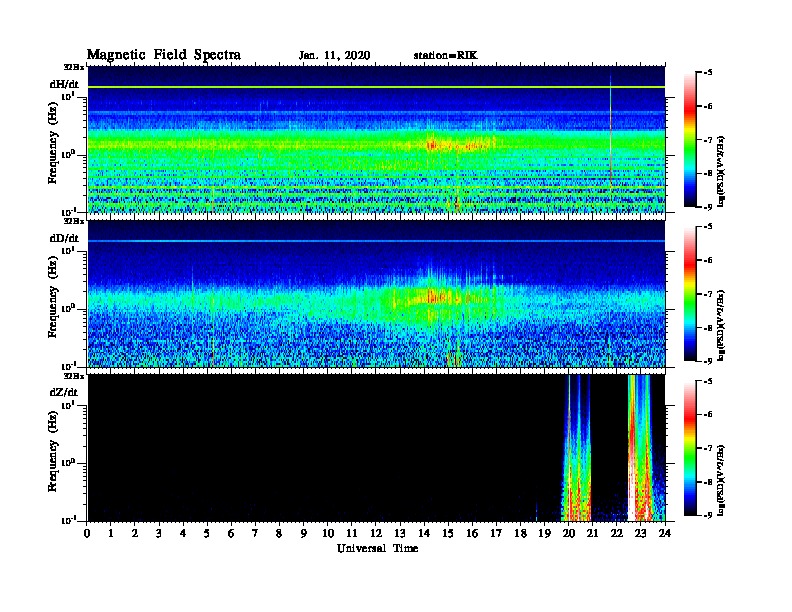792x612 pixels.
Task: Click hour "10" on the time axis
Action: point(328,534)
